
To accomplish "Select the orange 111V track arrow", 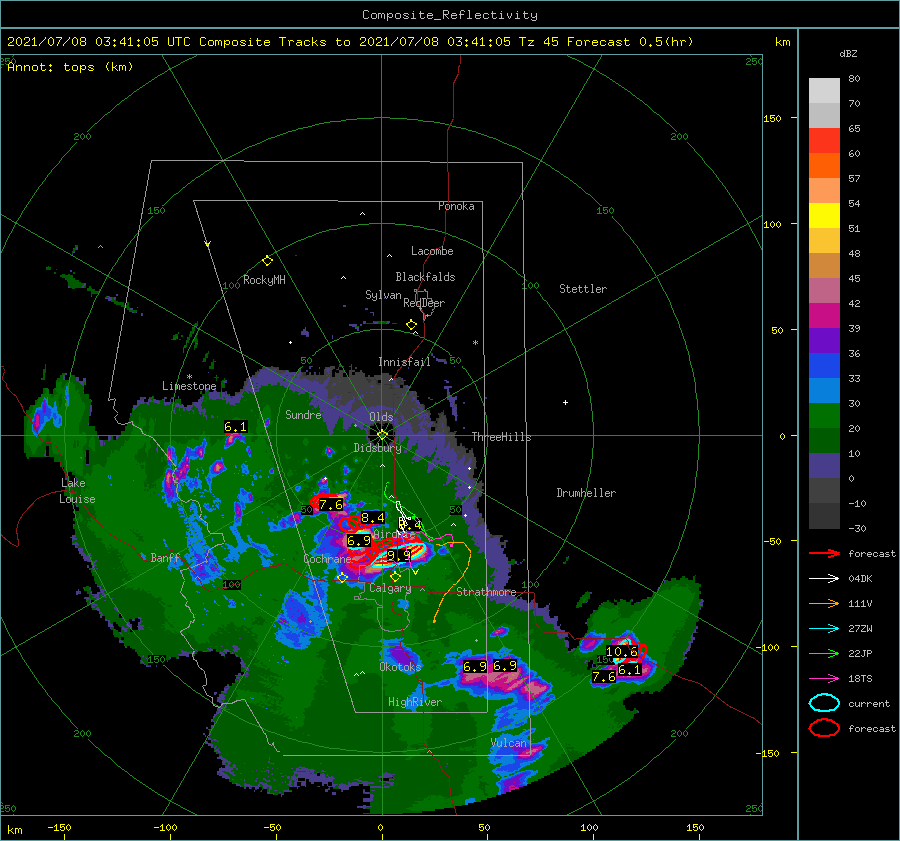I will pos(824,603).
